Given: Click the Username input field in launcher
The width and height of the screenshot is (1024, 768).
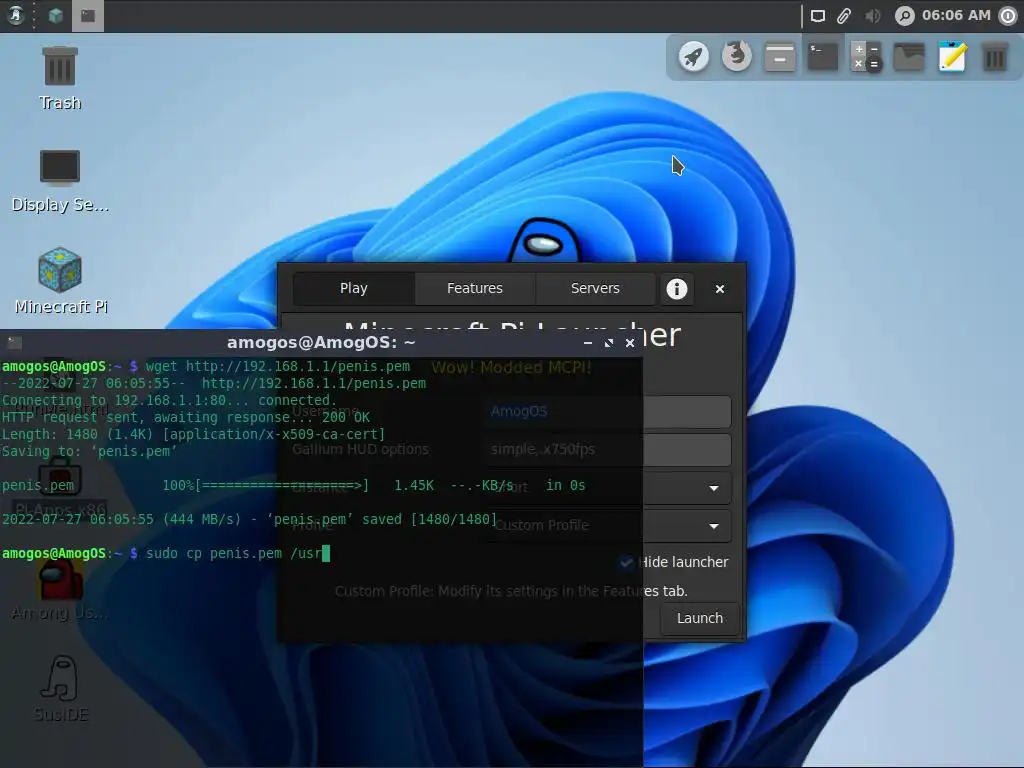Looking at the screenshot, I should (x=609, y=411).
